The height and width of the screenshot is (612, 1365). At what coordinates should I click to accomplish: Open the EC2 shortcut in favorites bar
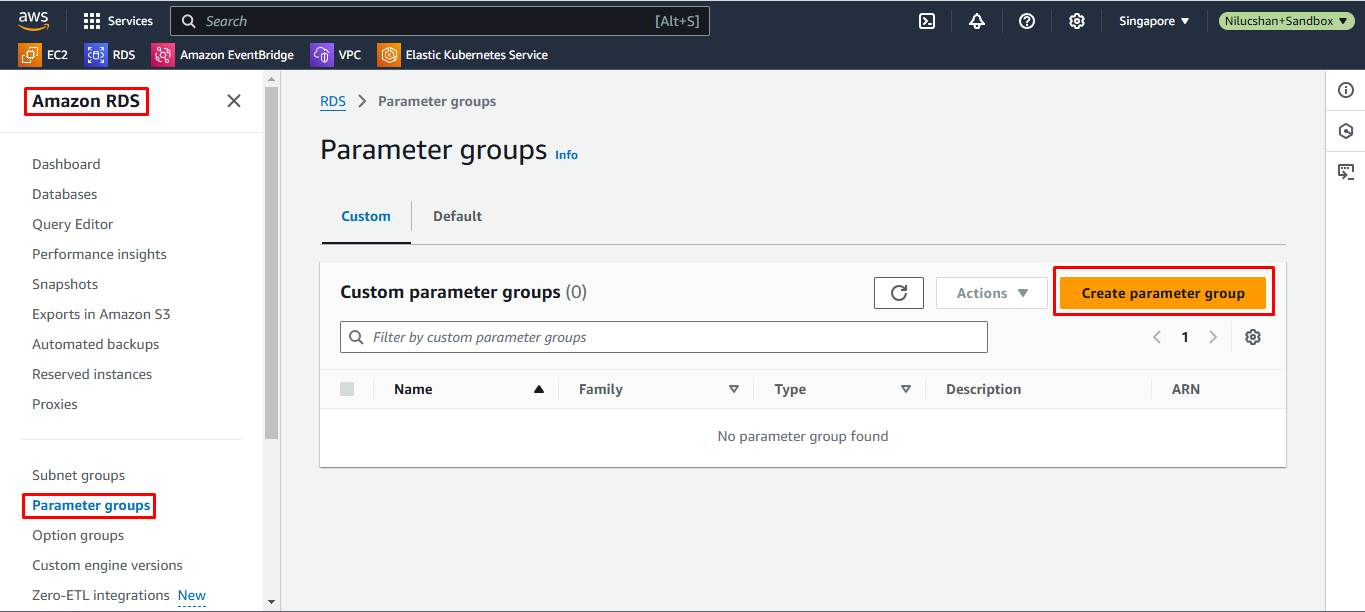click(x=44, y=55)
